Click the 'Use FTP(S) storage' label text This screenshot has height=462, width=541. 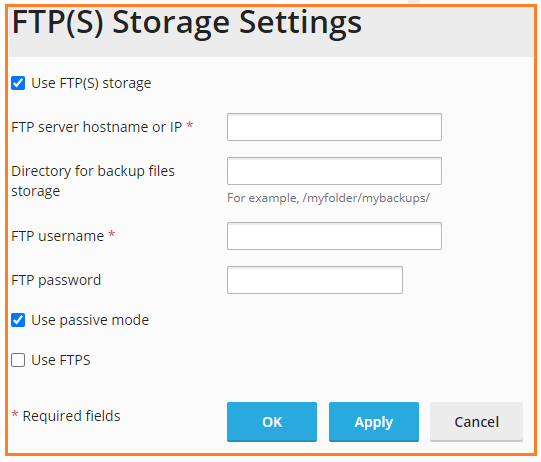click(91, 83)
